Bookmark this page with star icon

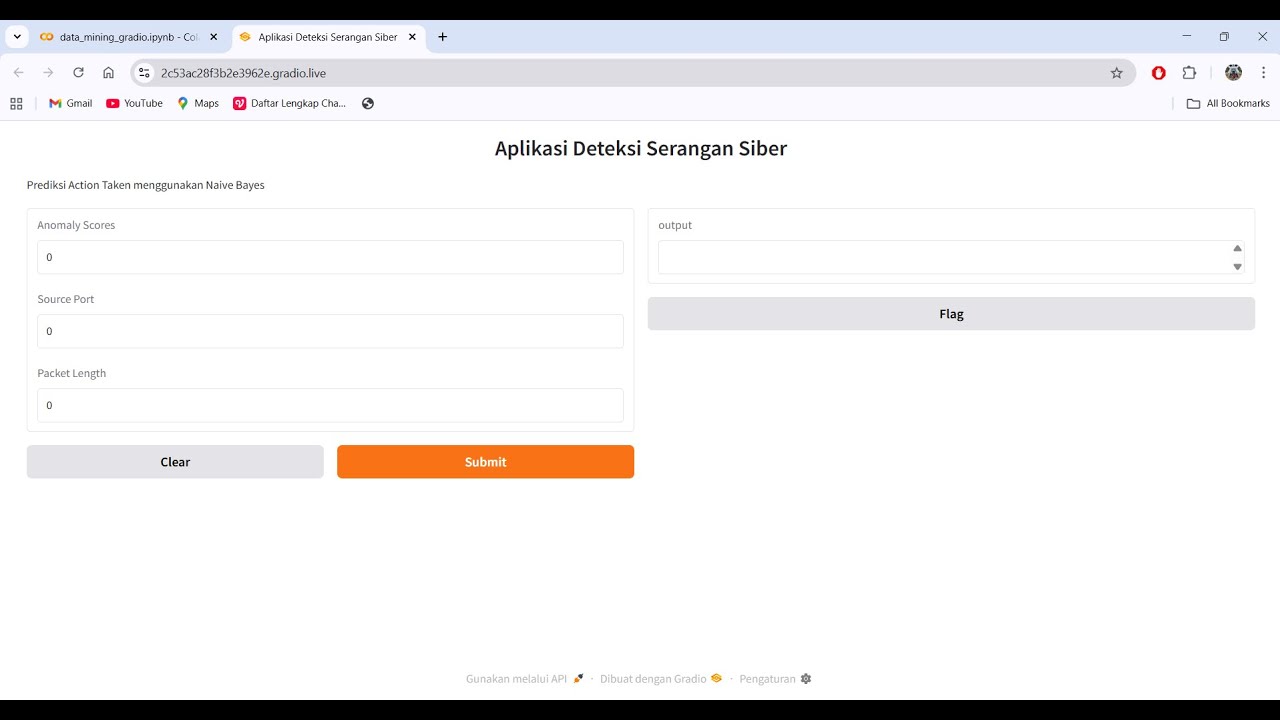pyautogui.click(x=1117, y=73)
